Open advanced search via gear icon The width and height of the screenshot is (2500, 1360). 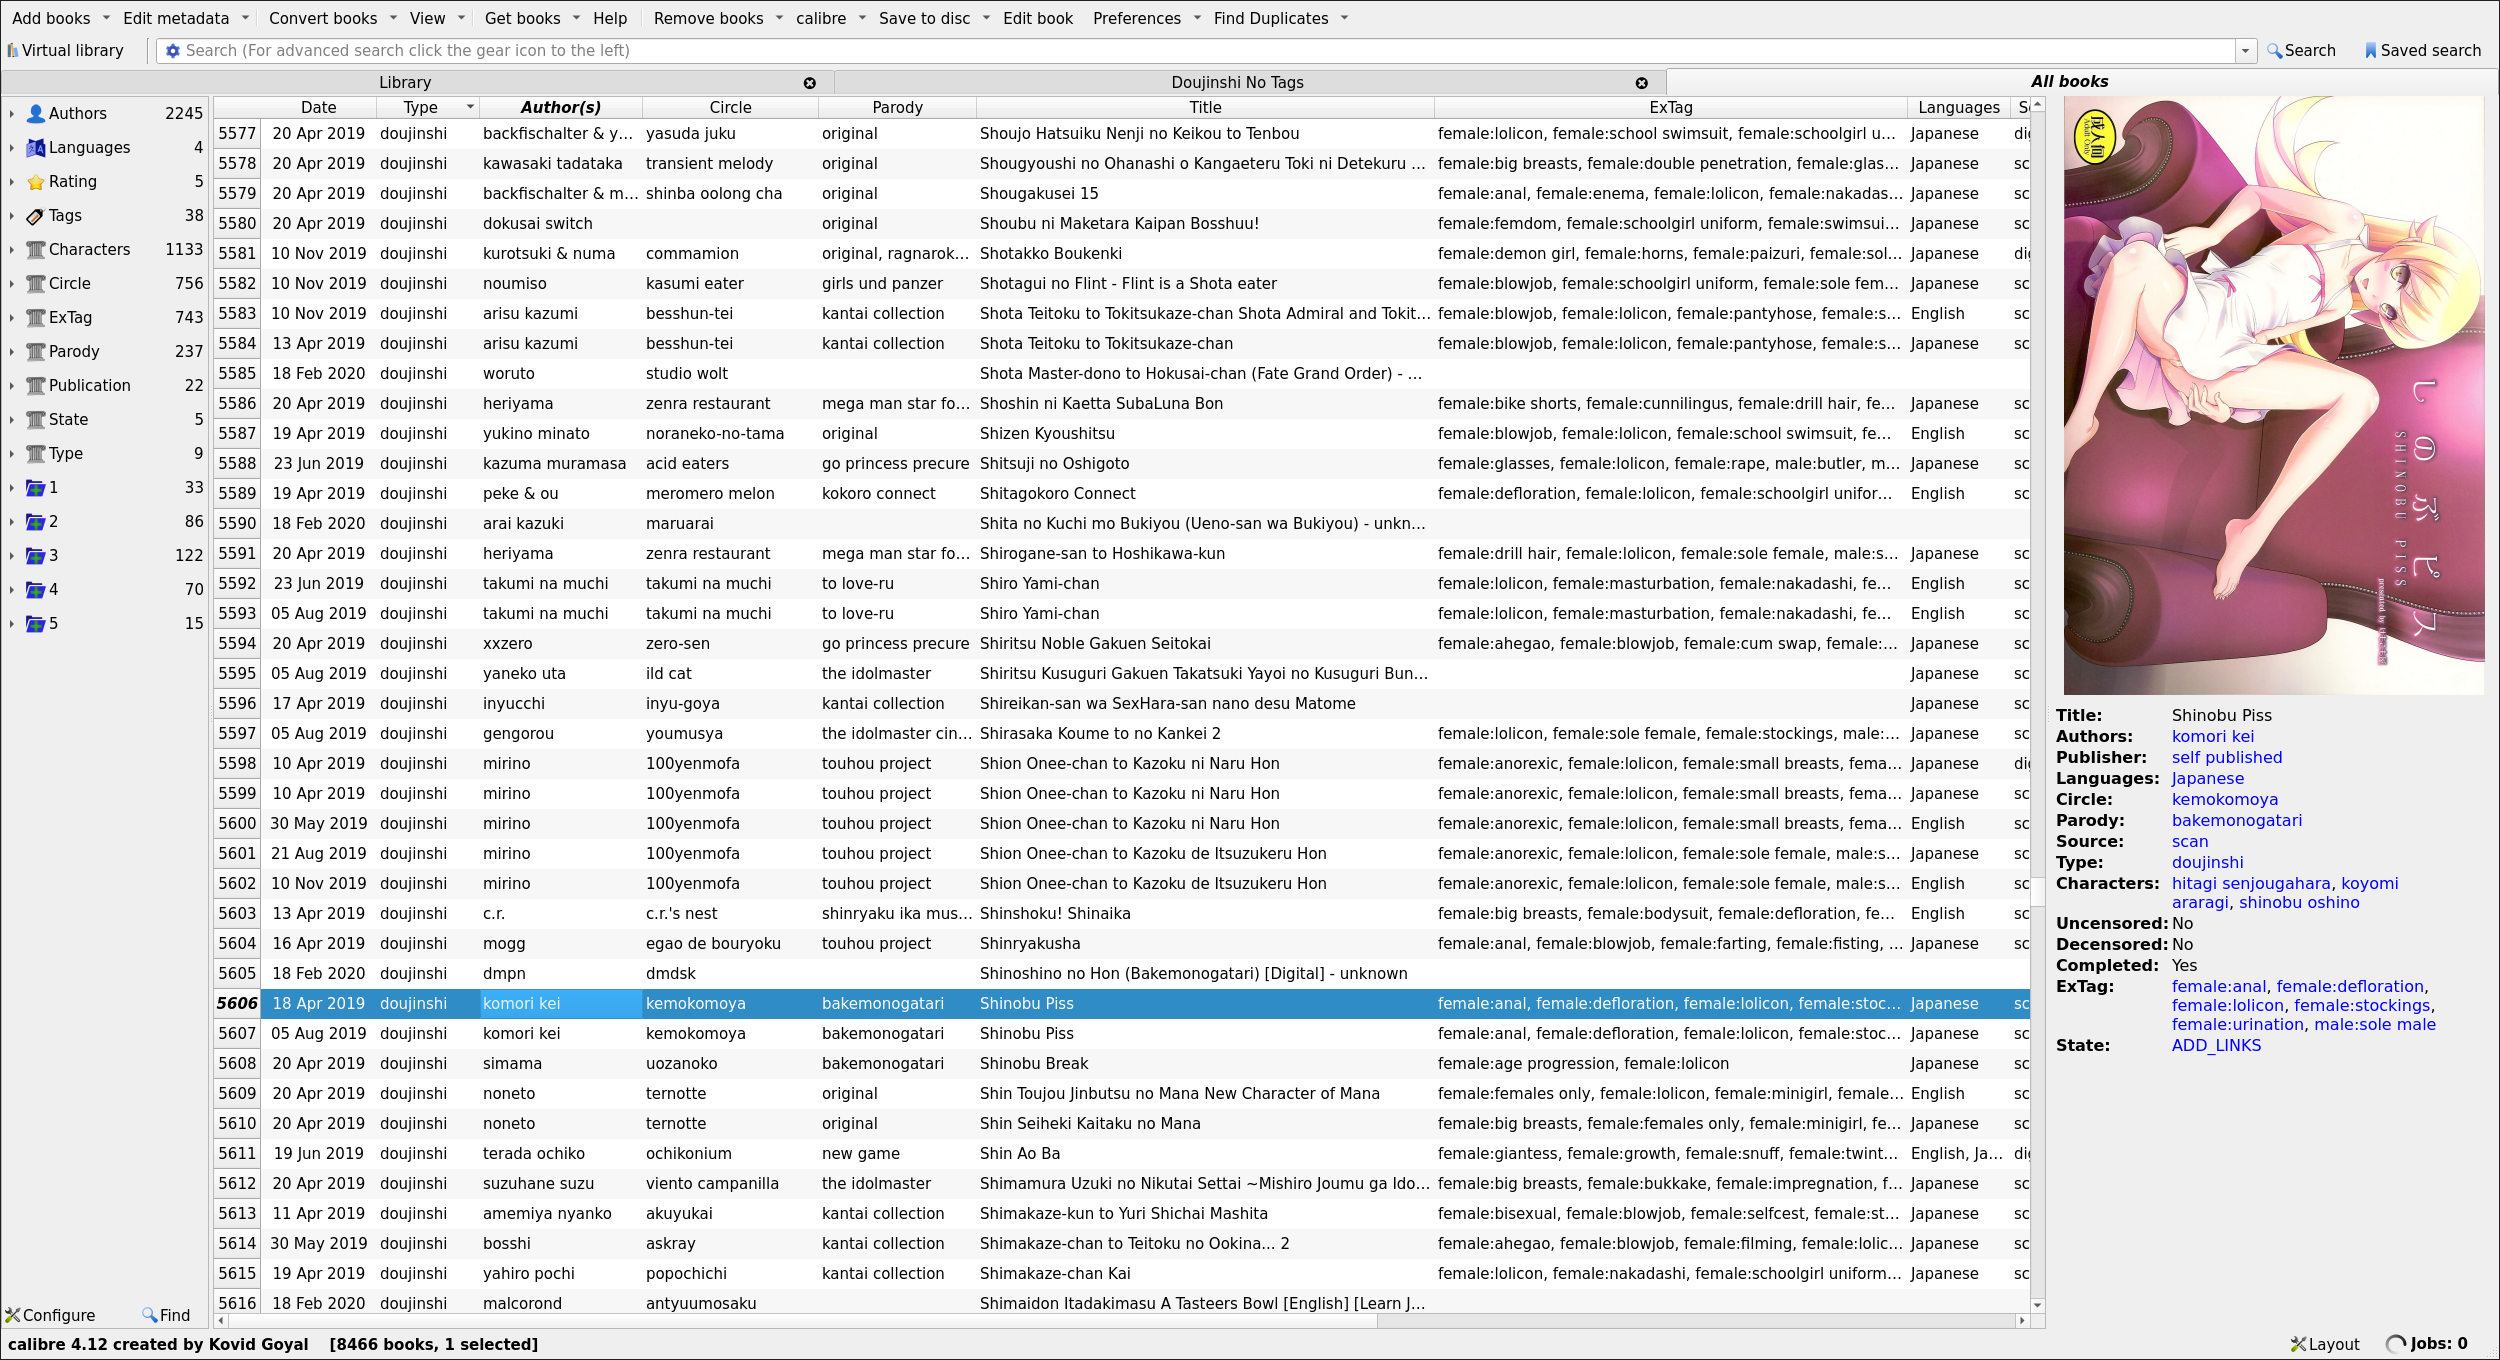click(173, 51)
